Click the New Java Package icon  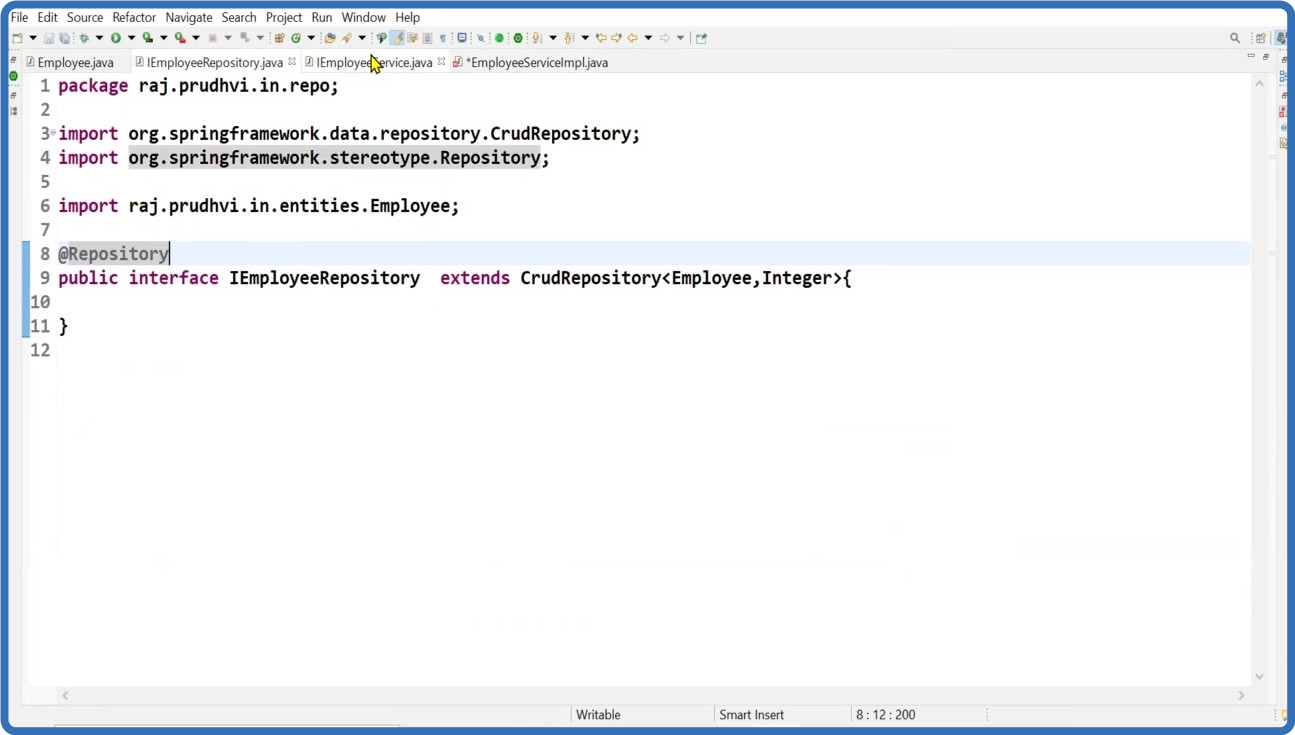click(279, 38)
